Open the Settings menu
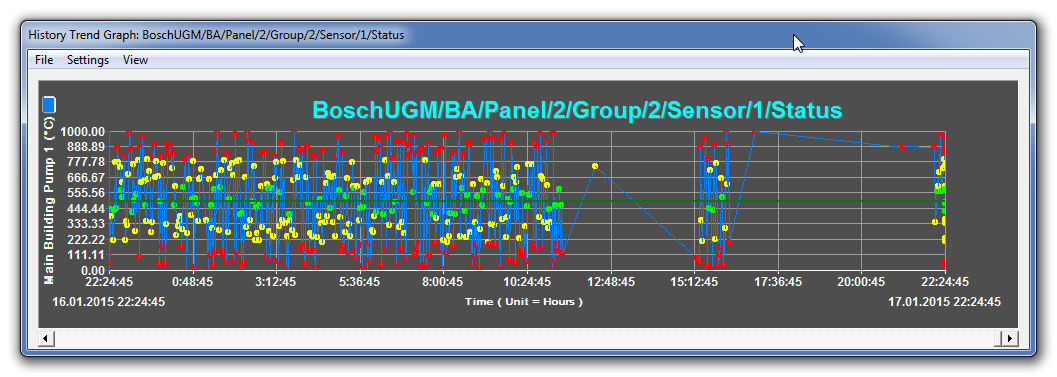 pos(88,60)
